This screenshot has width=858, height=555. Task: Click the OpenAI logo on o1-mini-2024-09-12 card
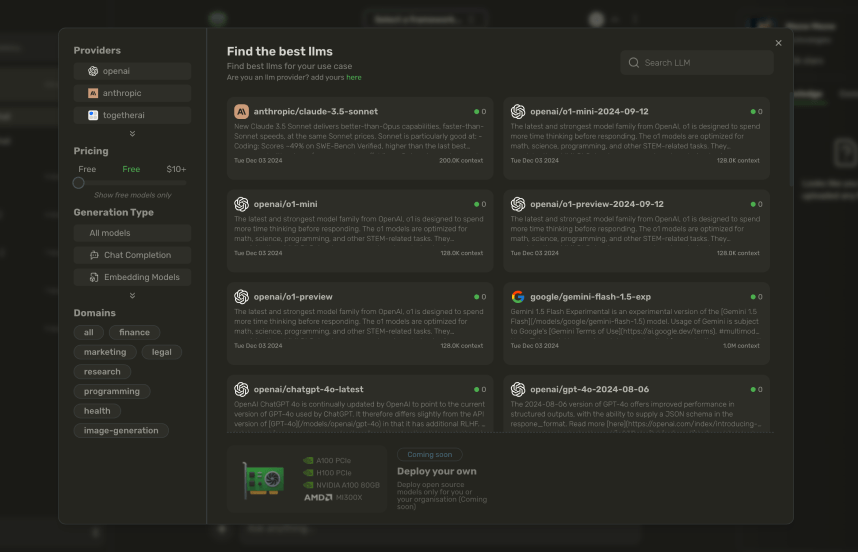pyautogui.click(x=518, y=112)
